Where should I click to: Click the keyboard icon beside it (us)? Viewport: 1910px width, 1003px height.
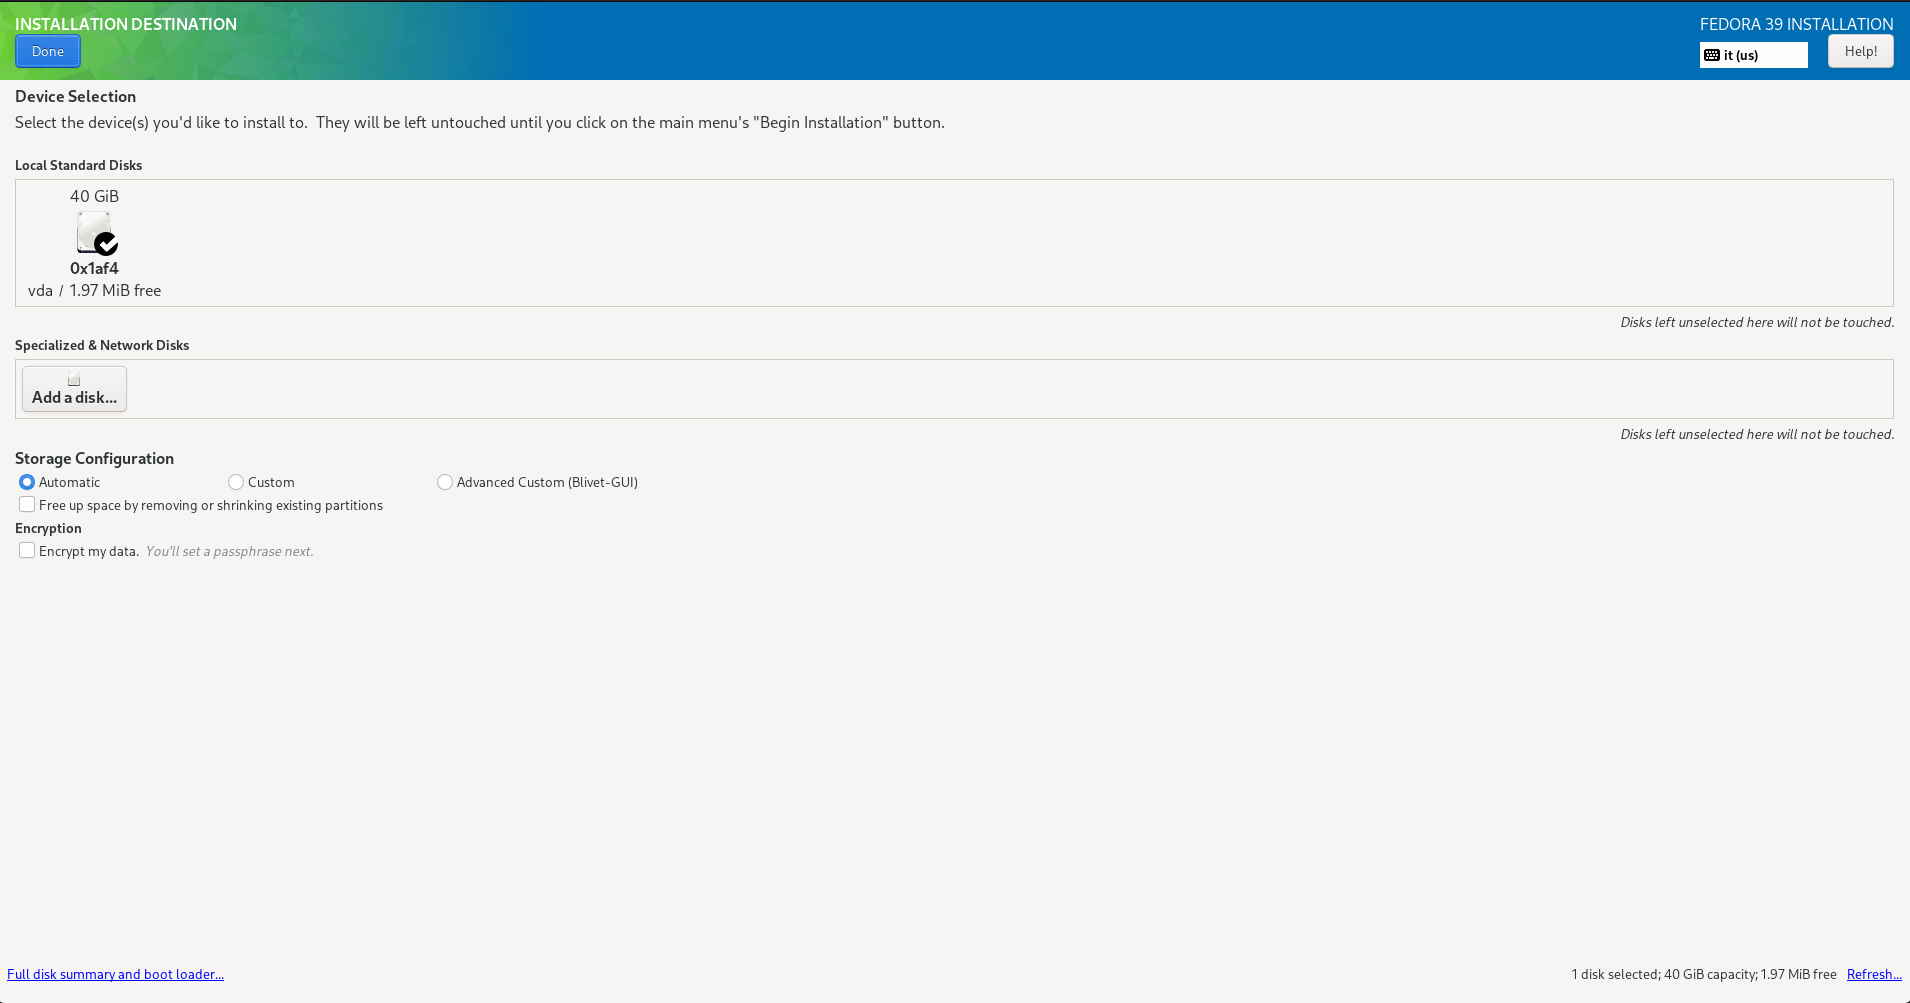1712,55
